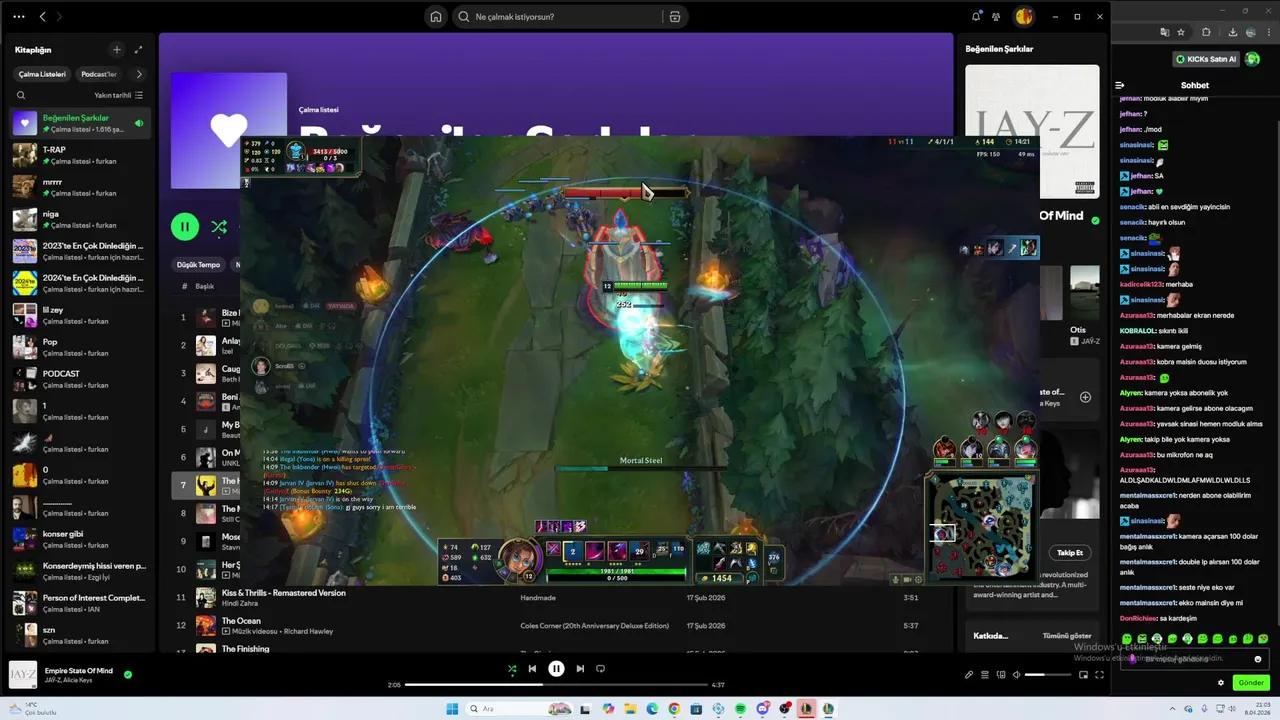Open the Spotify profile avatar menu
The height and width of the screenshot is (720, 1280).
pyautogui.click(x=1023, y=17)
